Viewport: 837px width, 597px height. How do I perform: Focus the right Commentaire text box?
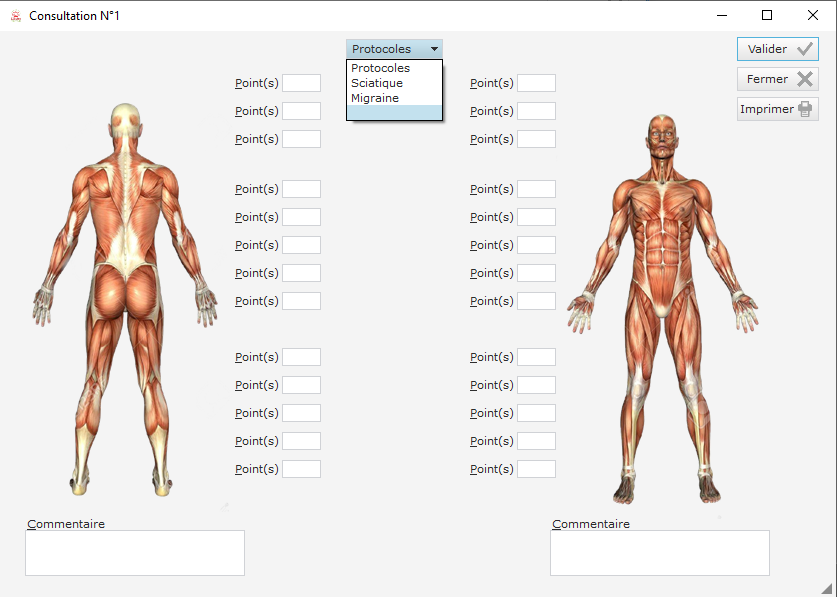[660, 553]
